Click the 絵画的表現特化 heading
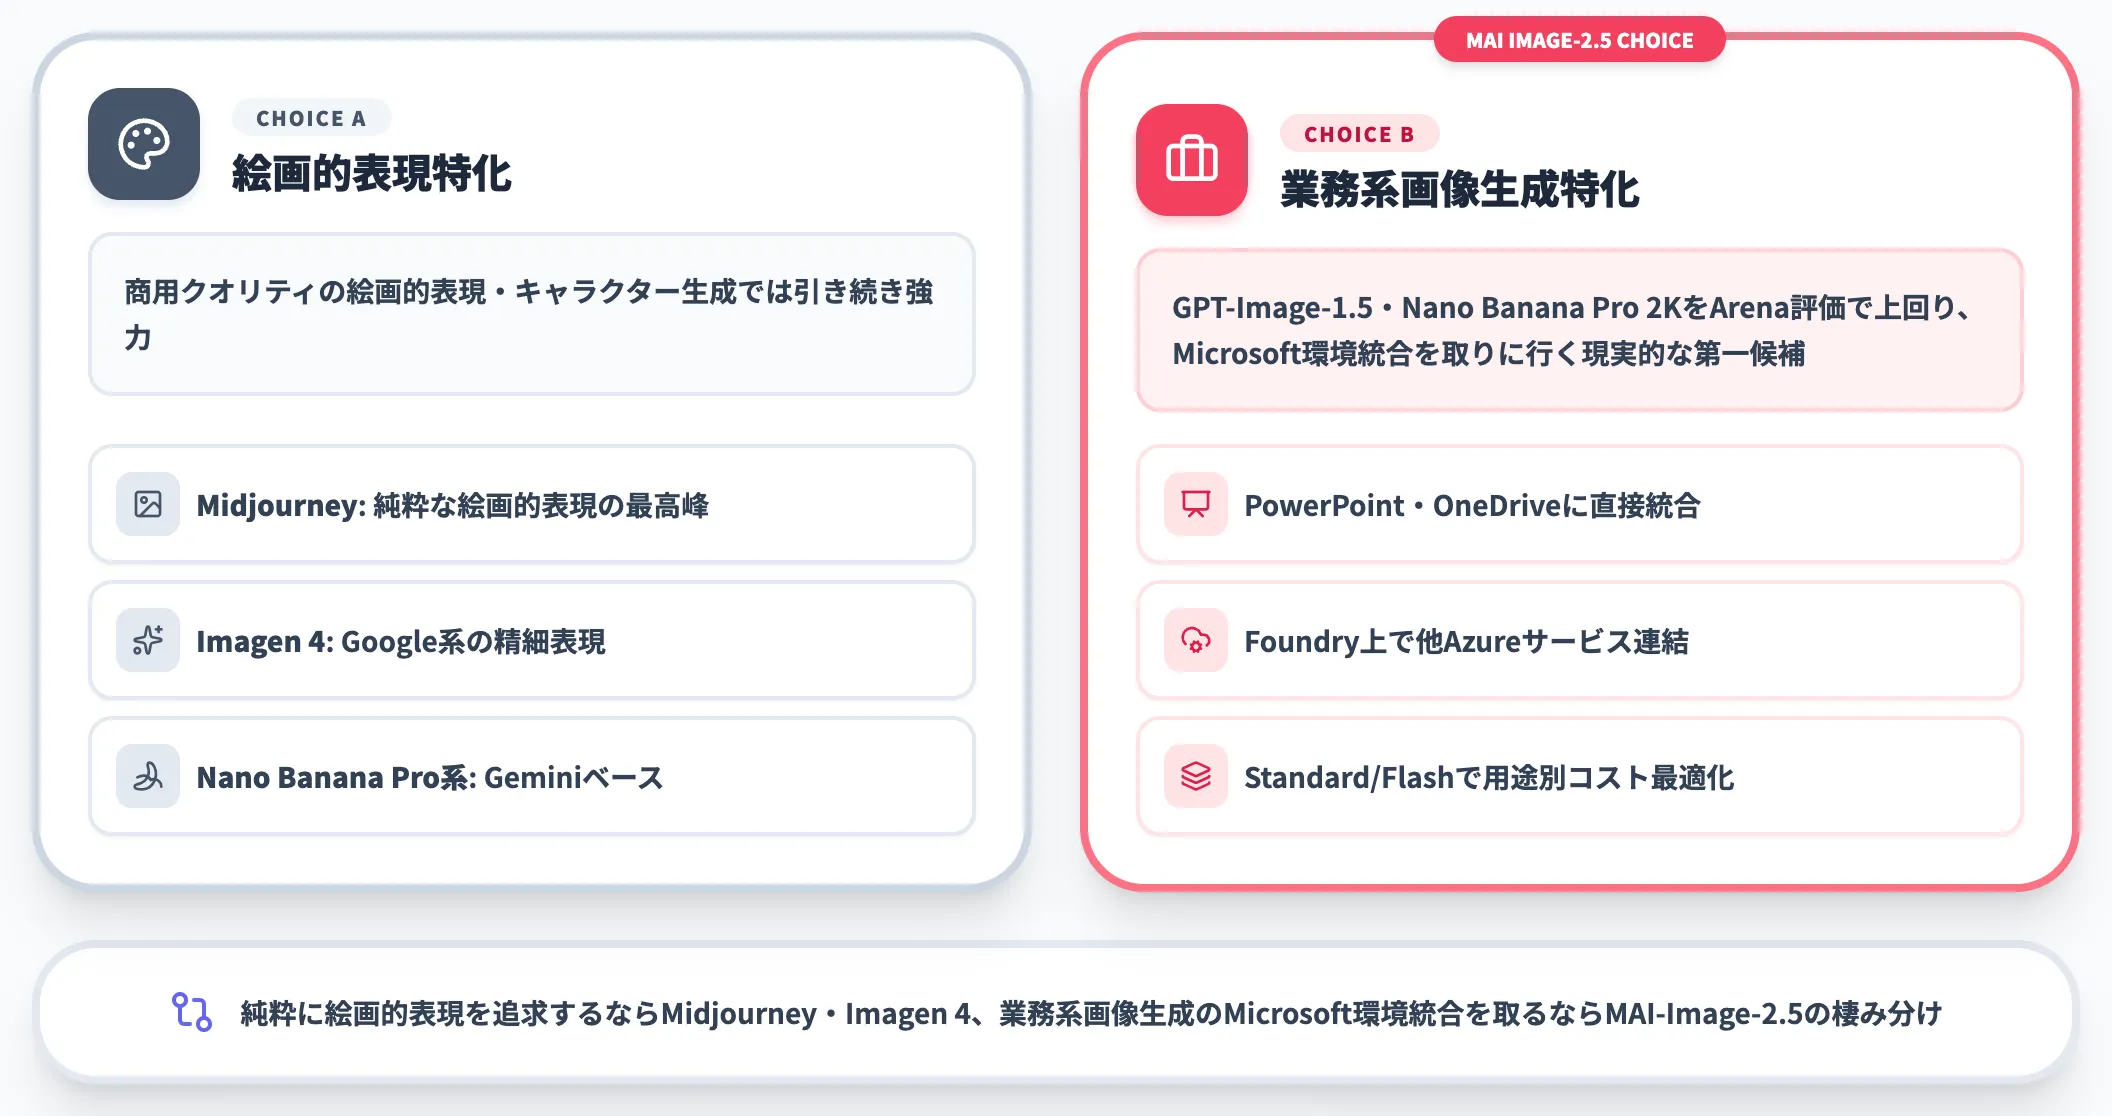Viewport: 2112px width, 1116px height. (372, 173)
